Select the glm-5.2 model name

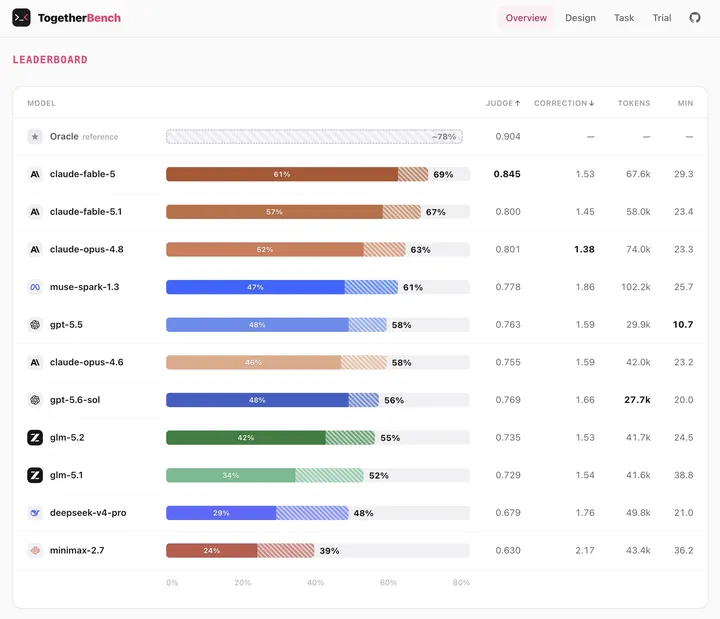[x=67, y=438]
